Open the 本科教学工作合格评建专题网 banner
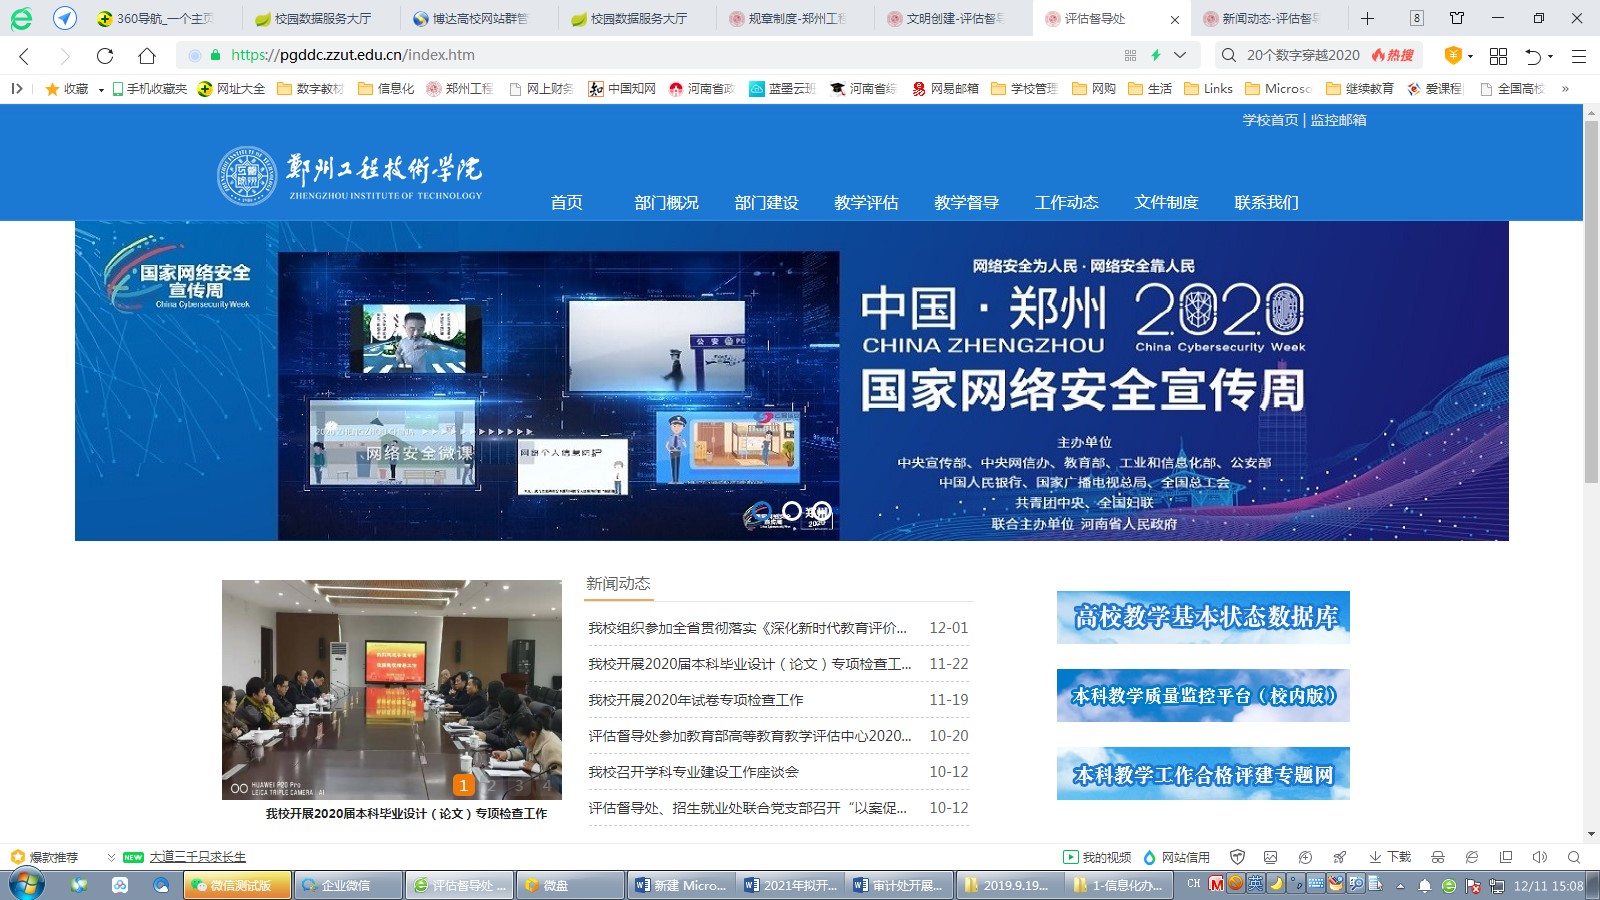The image size is (1600, 900). click(x=1203, y=773)
